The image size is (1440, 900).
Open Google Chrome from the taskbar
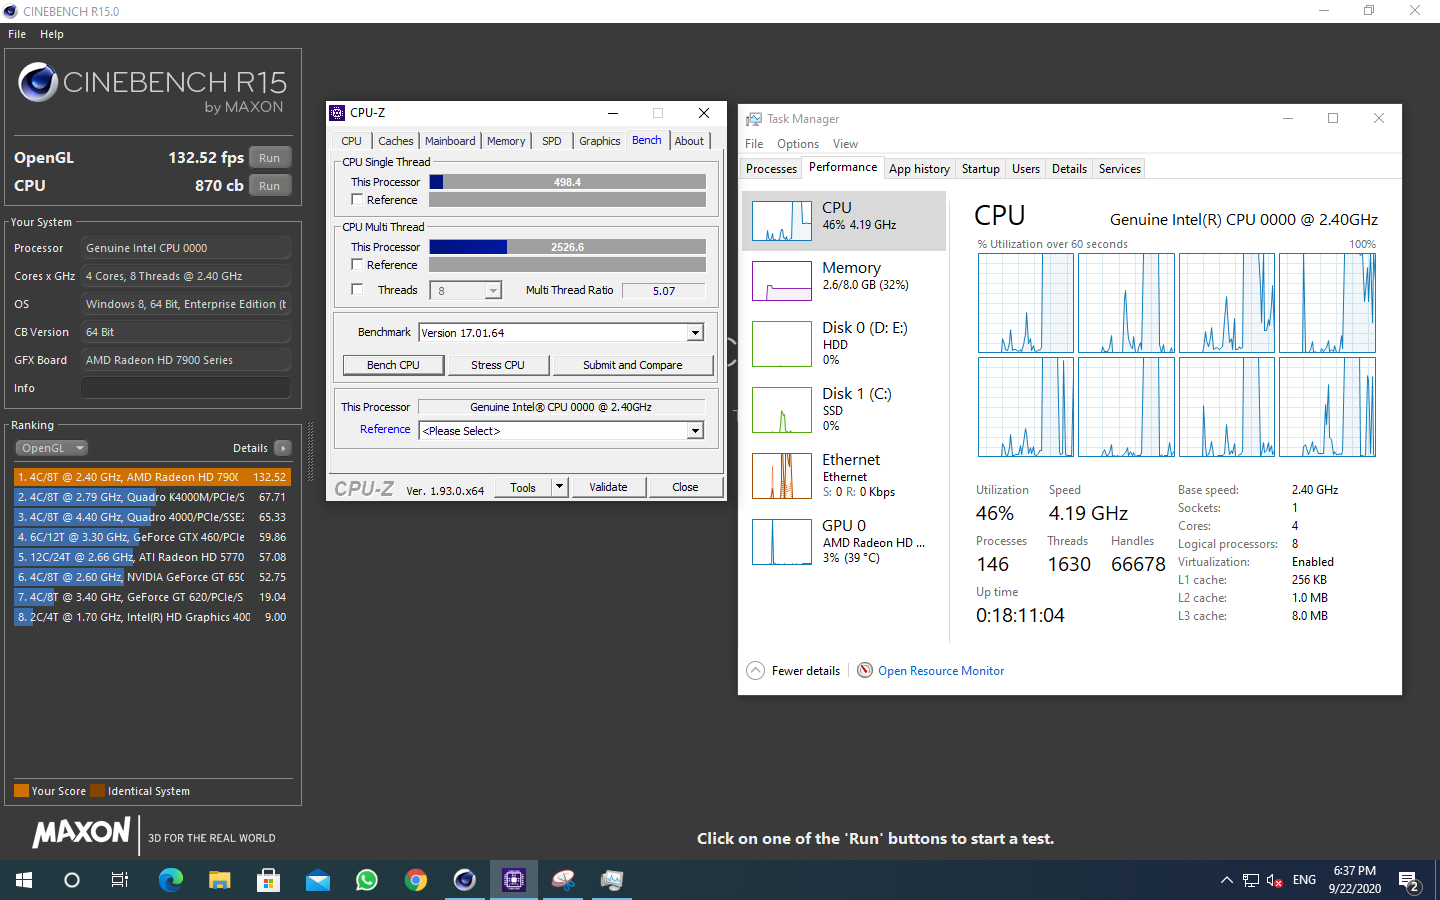[x=416, y=880]
